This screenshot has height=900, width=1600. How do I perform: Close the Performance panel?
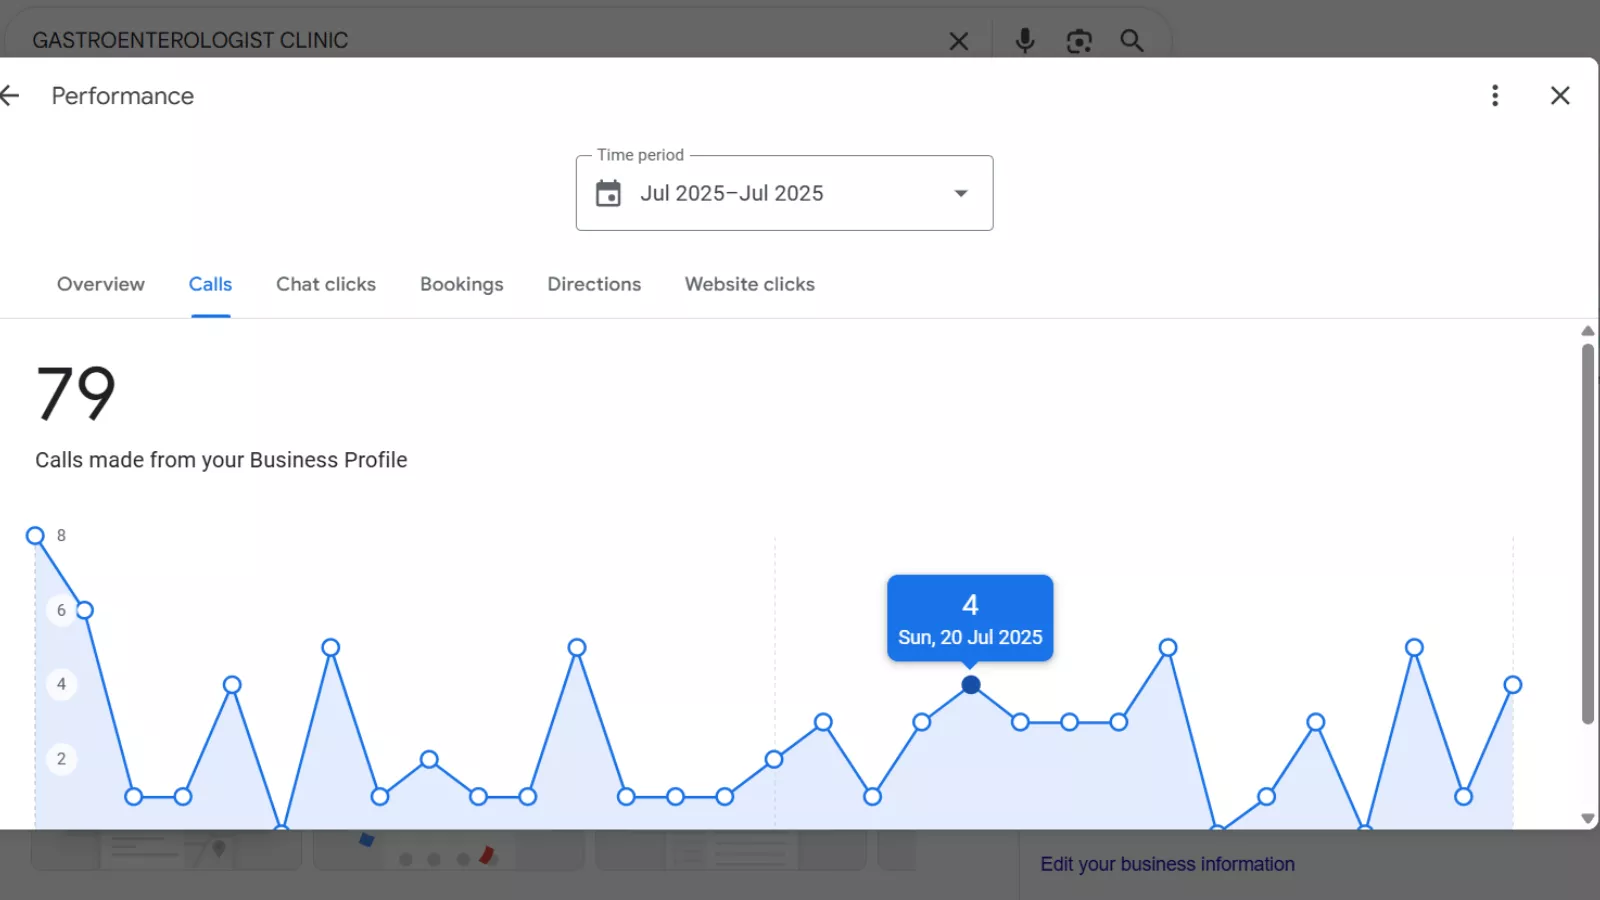click(x=1560, y=96)
